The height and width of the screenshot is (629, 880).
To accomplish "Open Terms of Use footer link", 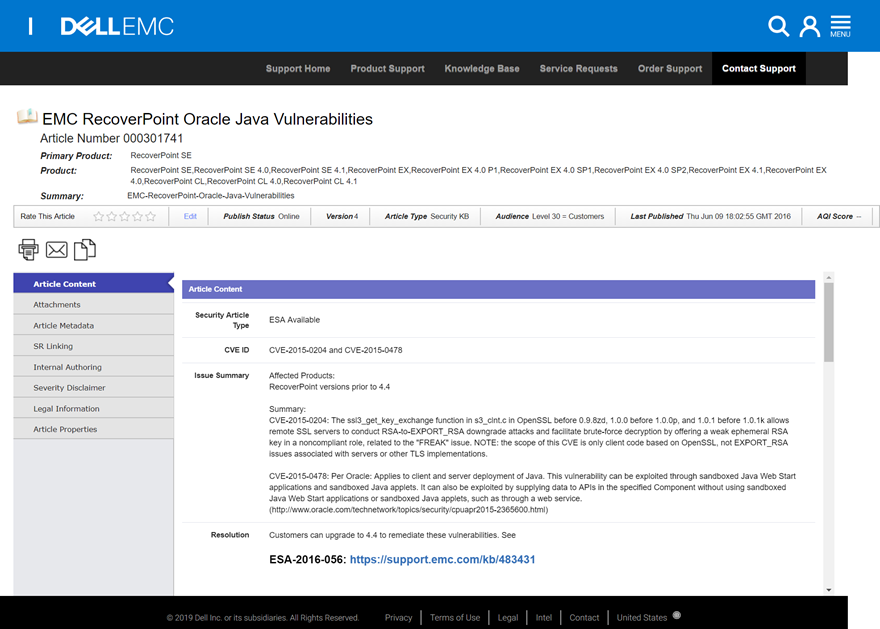I will click(x=455, y=617).
